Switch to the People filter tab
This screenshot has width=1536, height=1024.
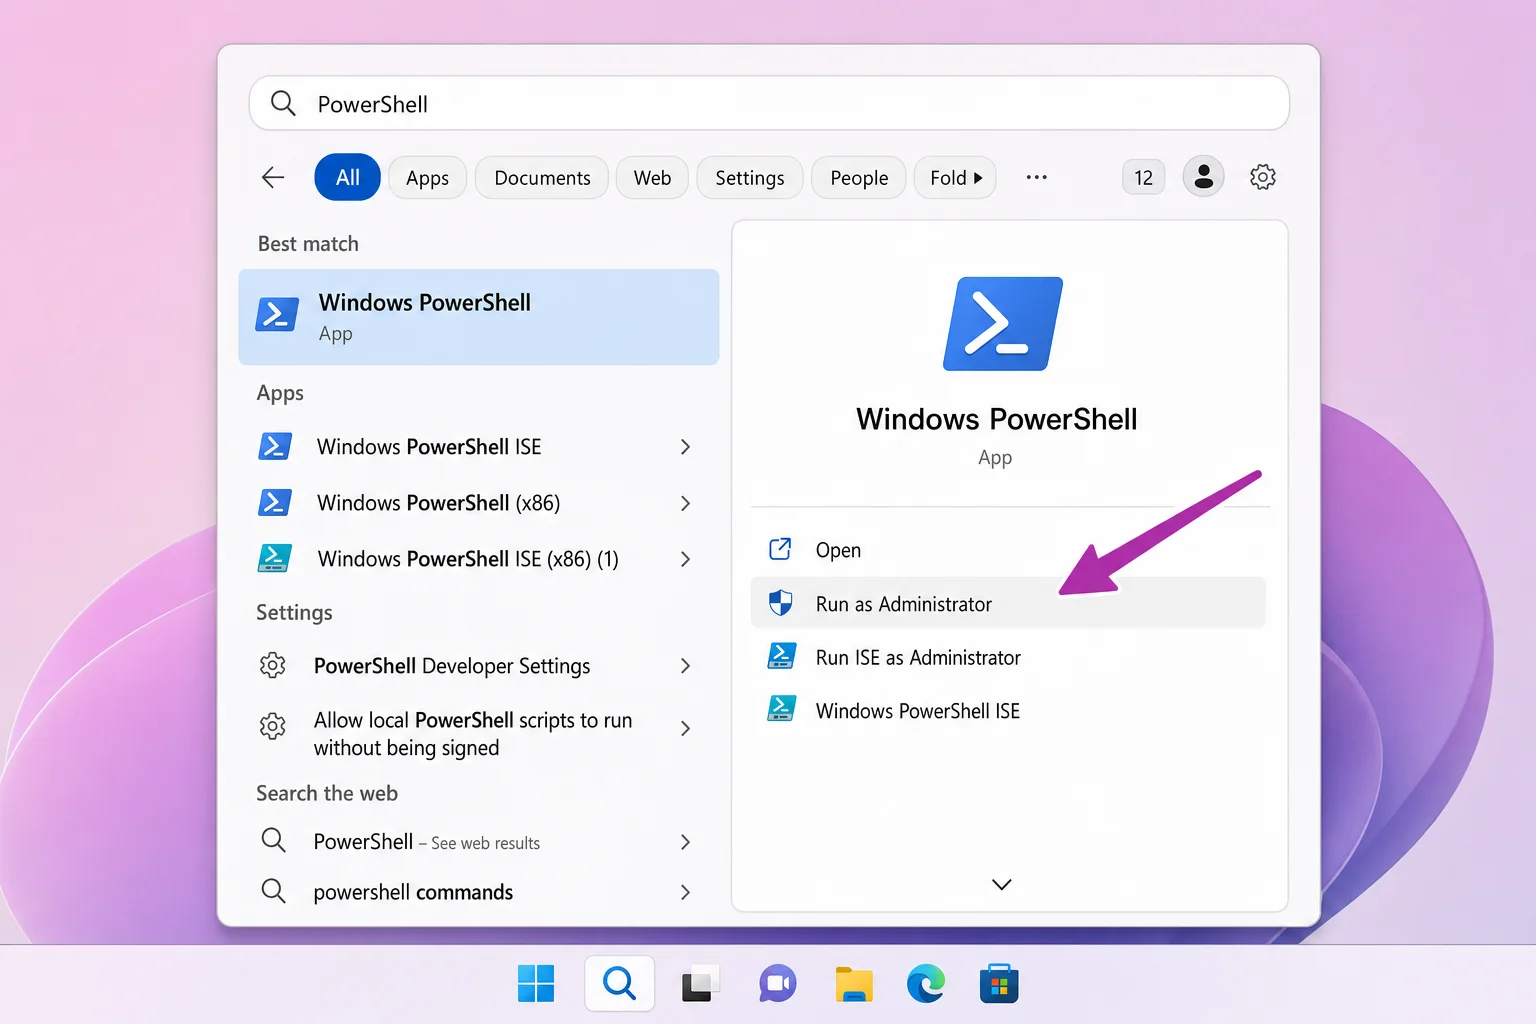859,177
